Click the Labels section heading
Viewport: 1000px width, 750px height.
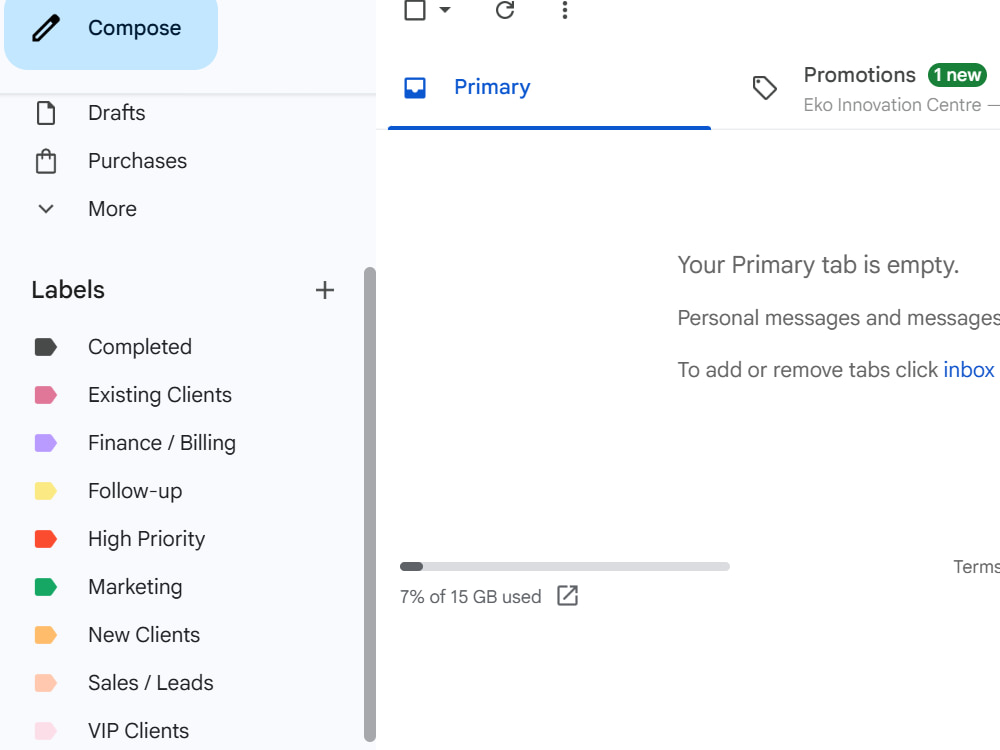click(x=68, y=290)
